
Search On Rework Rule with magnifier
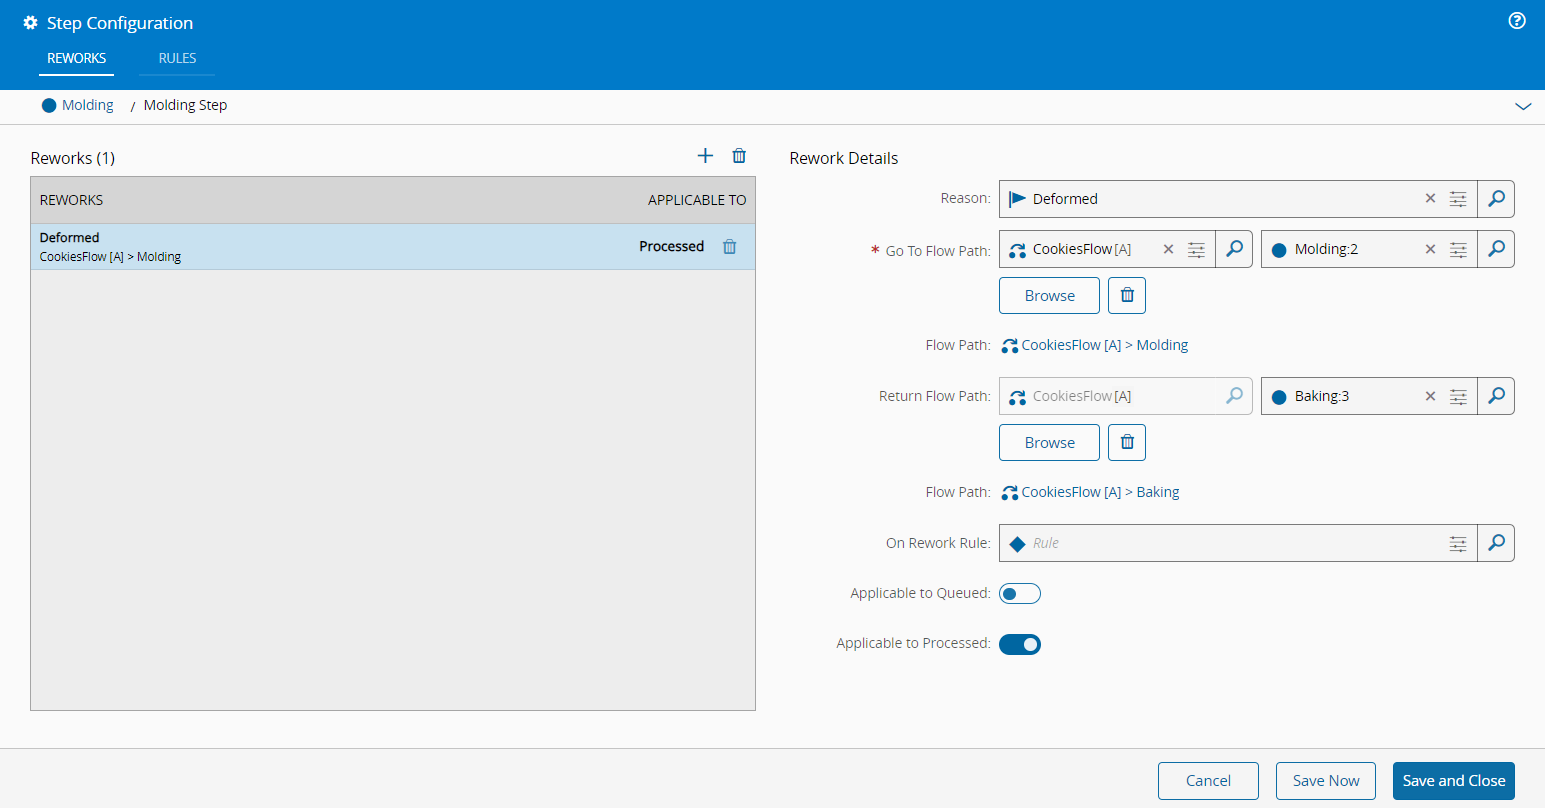(x=1496, y=543)
